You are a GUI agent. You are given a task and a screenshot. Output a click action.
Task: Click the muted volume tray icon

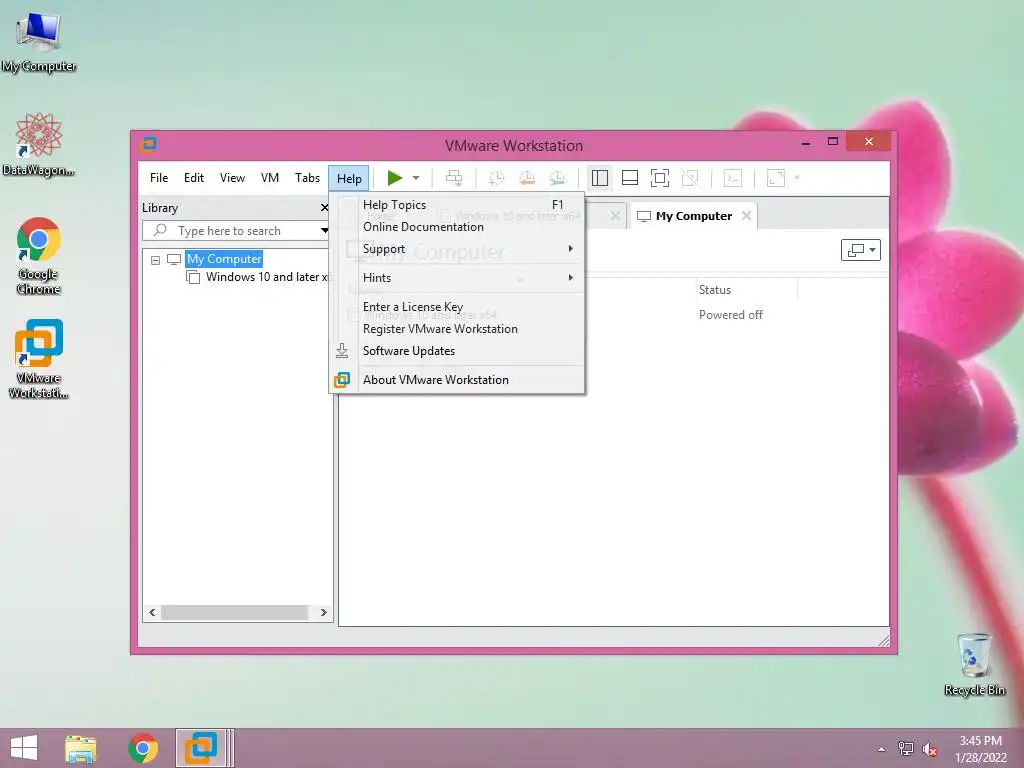pyautogui.click(x=929, y=749)
